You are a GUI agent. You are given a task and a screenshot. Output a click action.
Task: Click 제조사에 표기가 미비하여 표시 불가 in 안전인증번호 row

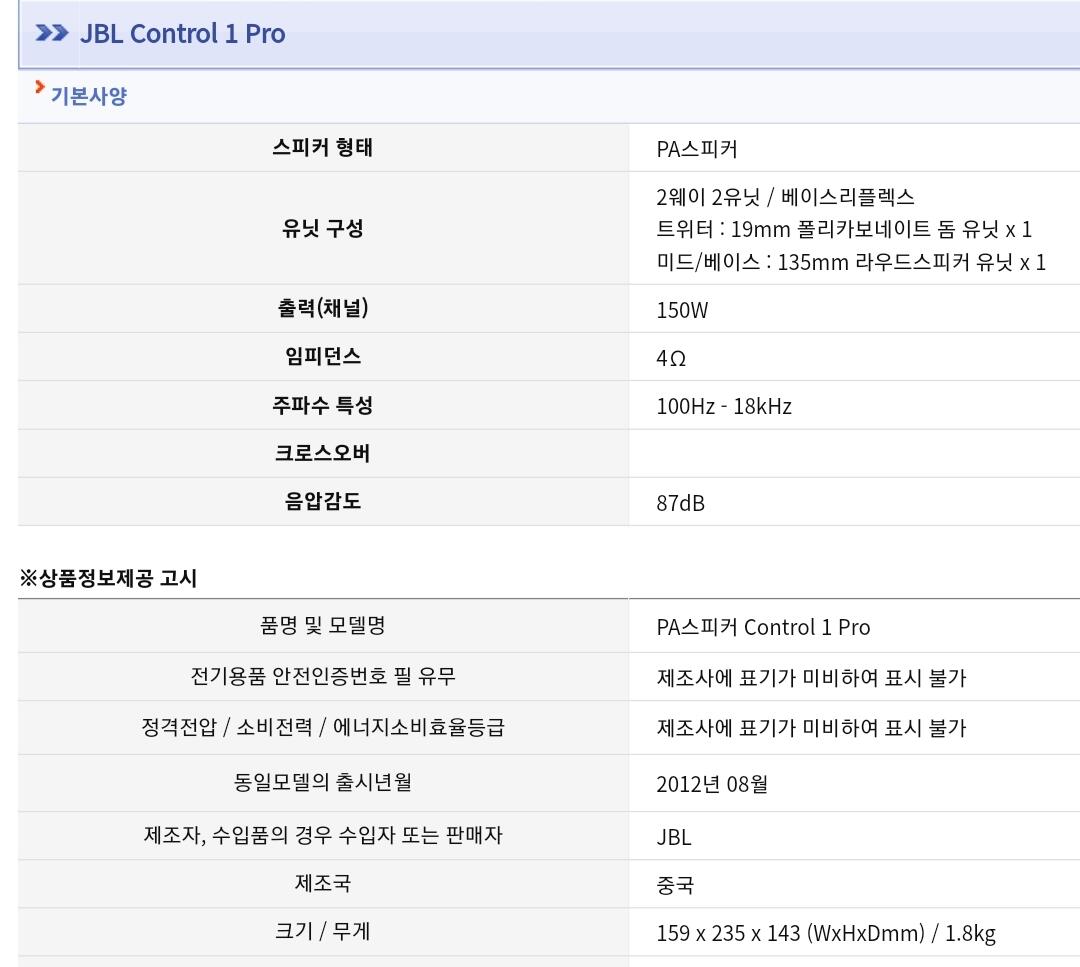coord(811,678)
